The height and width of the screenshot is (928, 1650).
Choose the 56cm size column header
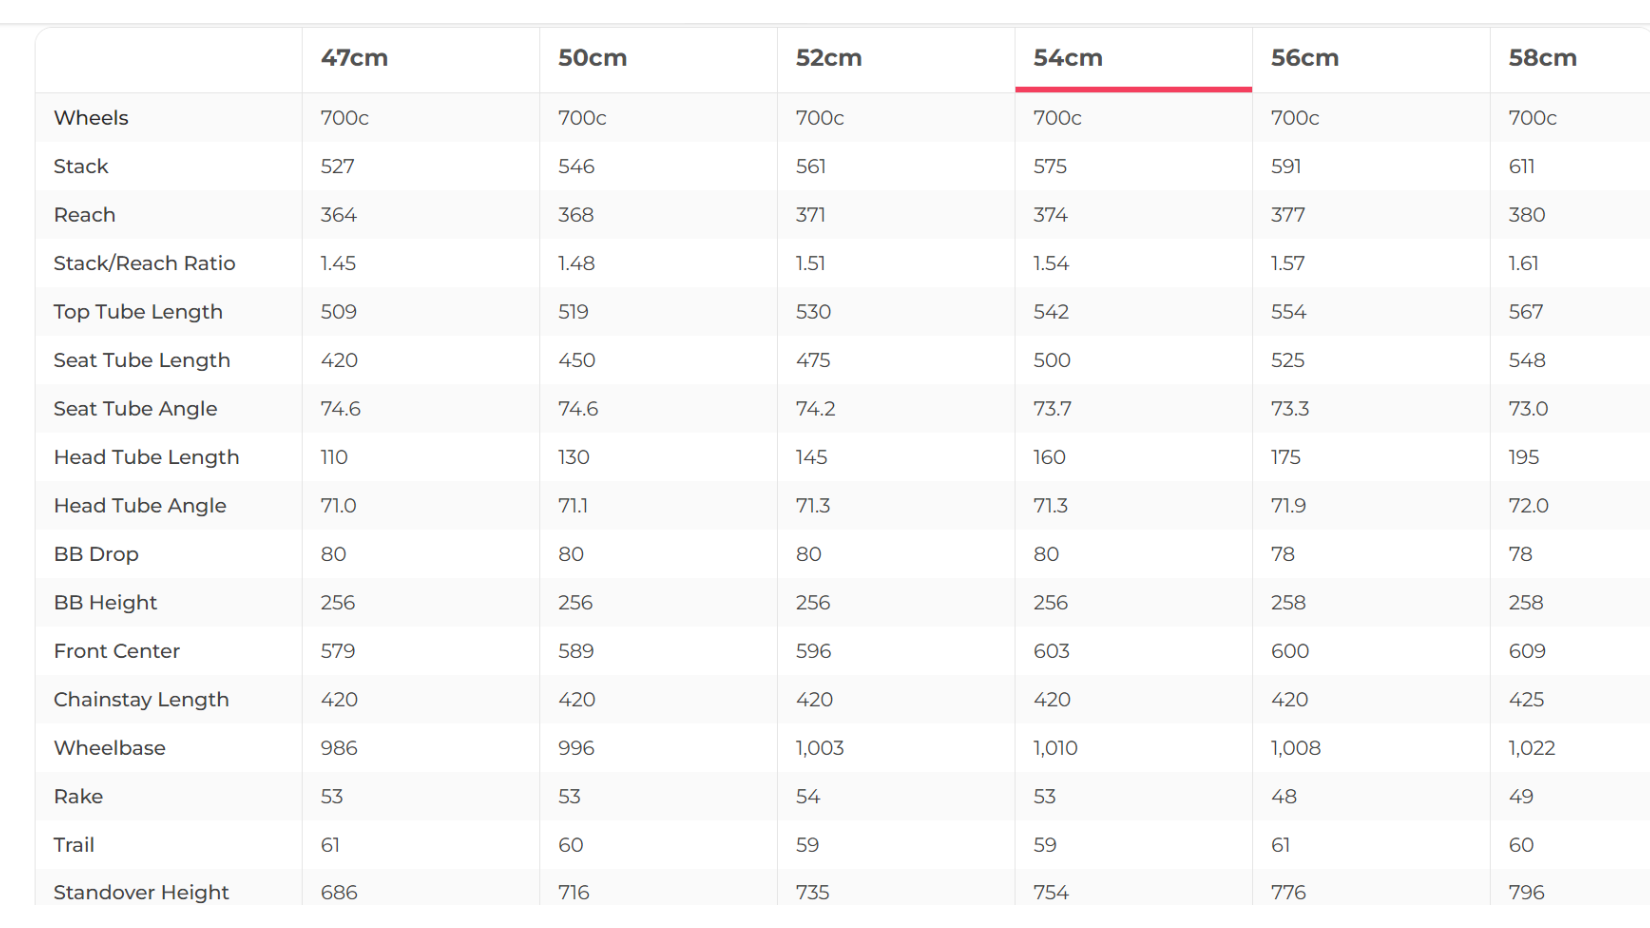(1305, 58)
